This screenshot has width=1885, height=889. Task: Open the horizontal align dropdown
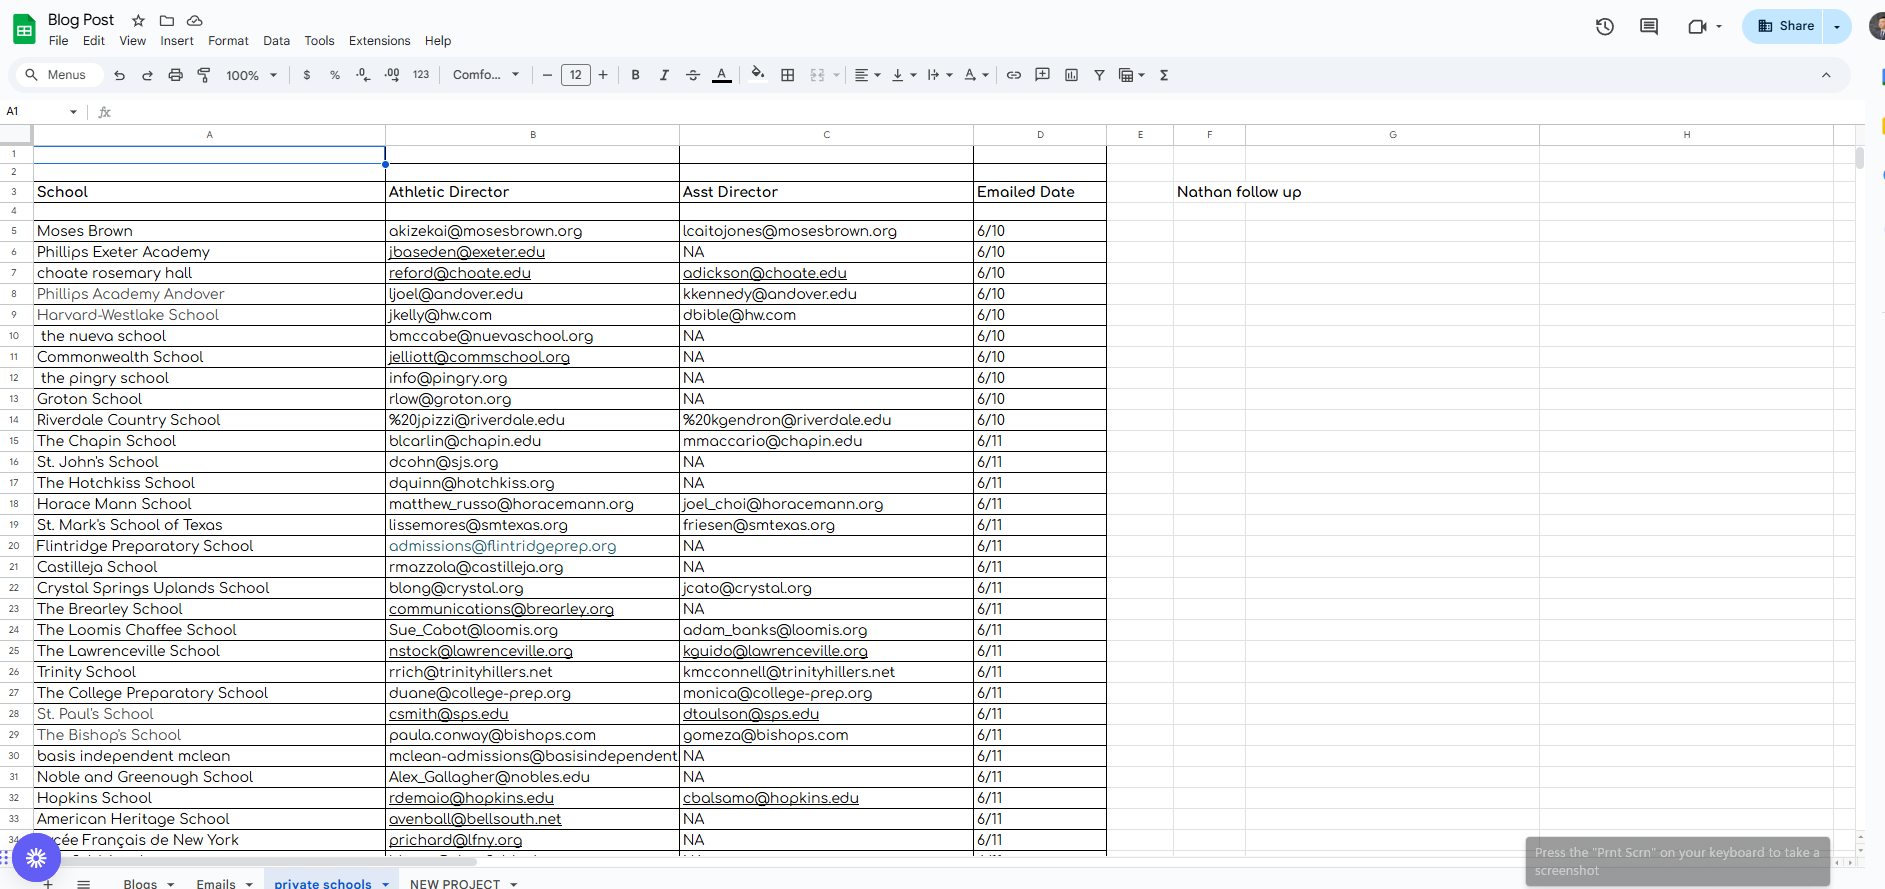[867, 75]
